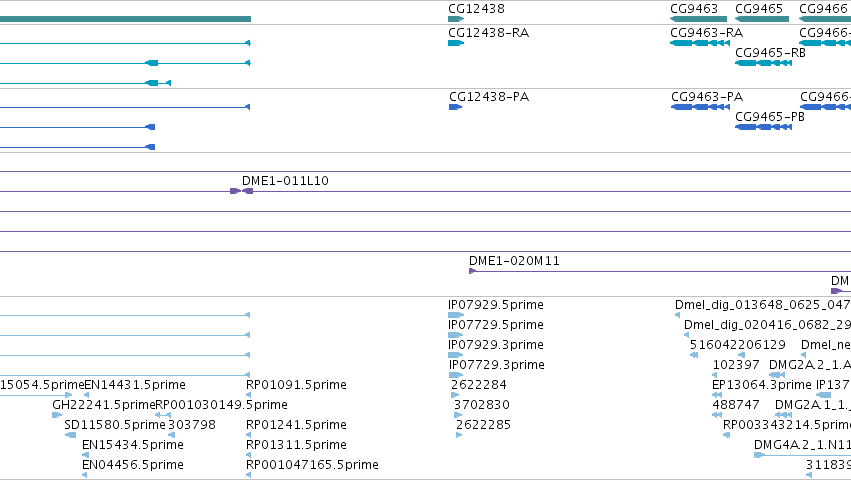Click the GH22241.5prime EST glyph

pyautogui.click(x=57, y=415)
